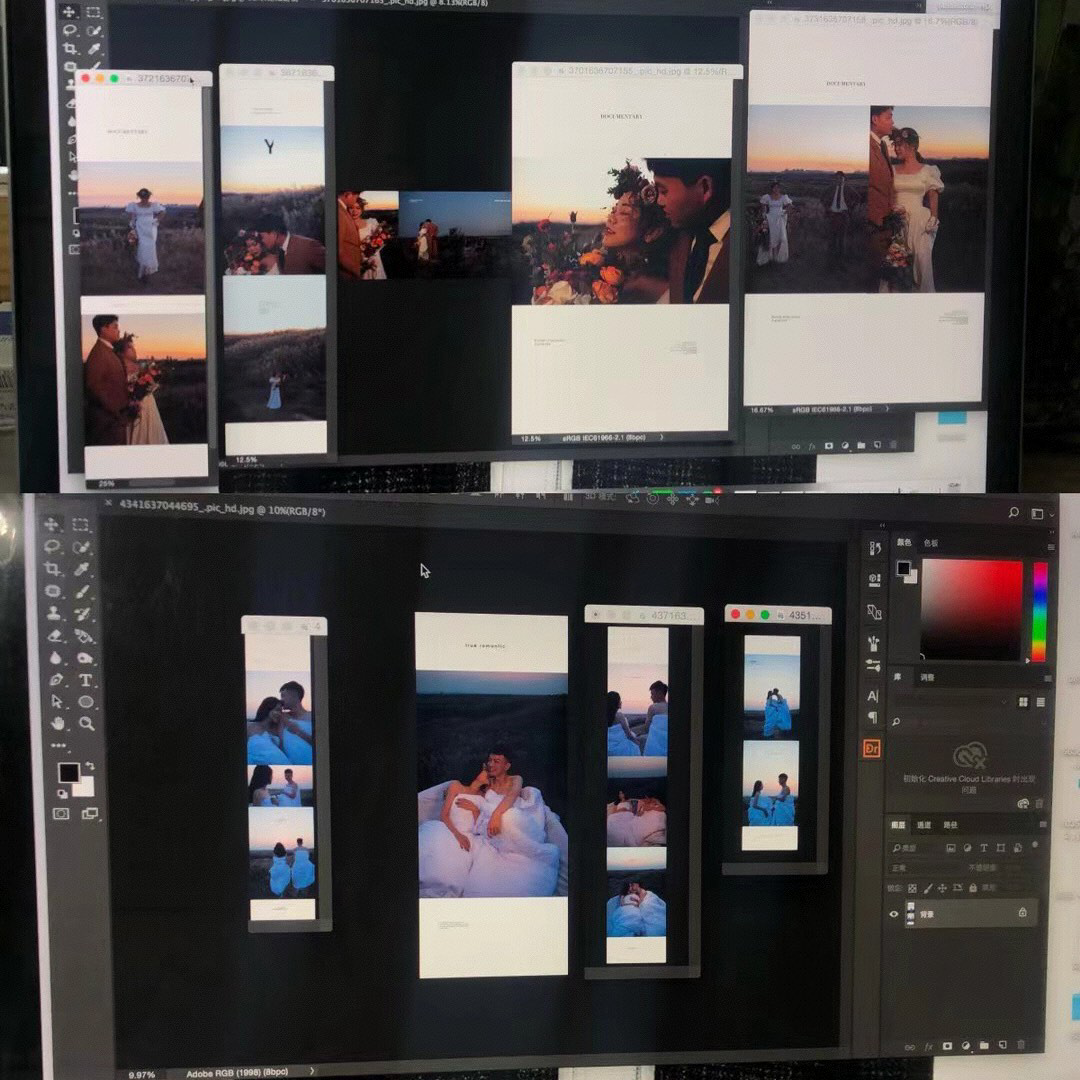Open the 正常 blend mode dropdown
Viewport: 1080px width, 1080px height.
pos(923,868)
